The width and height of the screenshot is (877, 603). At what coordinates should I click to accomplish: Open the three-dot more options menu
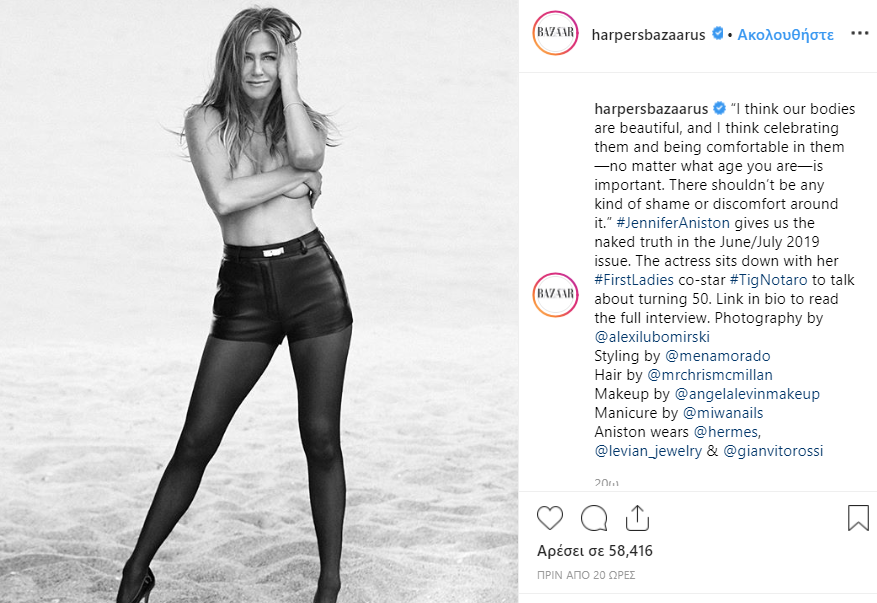pyautogui.click(x=860, y=34)
